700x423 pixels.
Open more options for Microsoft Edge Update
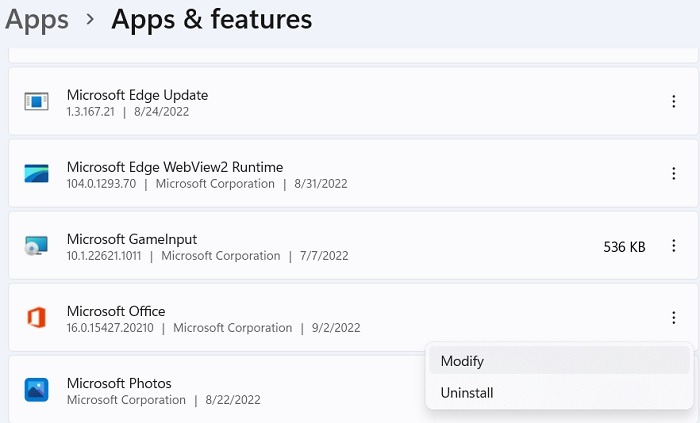(673, 102)
